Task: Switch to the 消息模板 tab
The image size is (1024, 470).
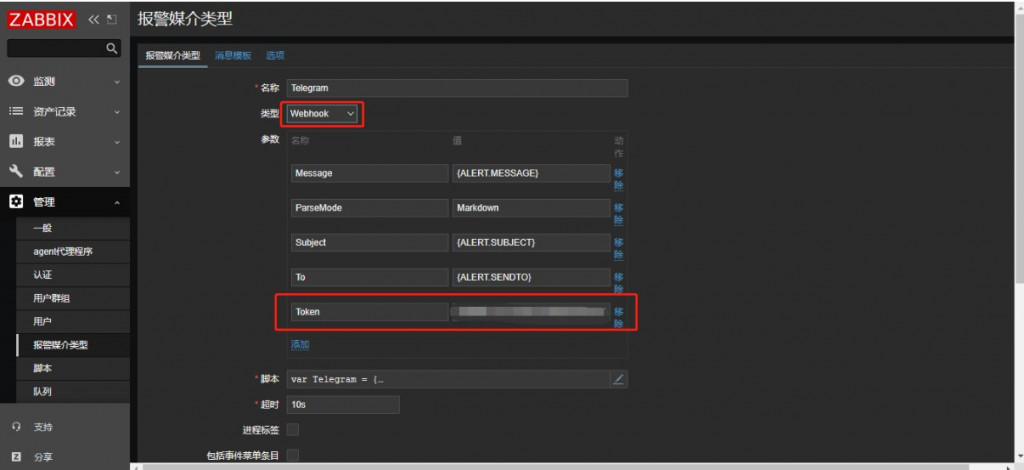Action: point(233,56)
